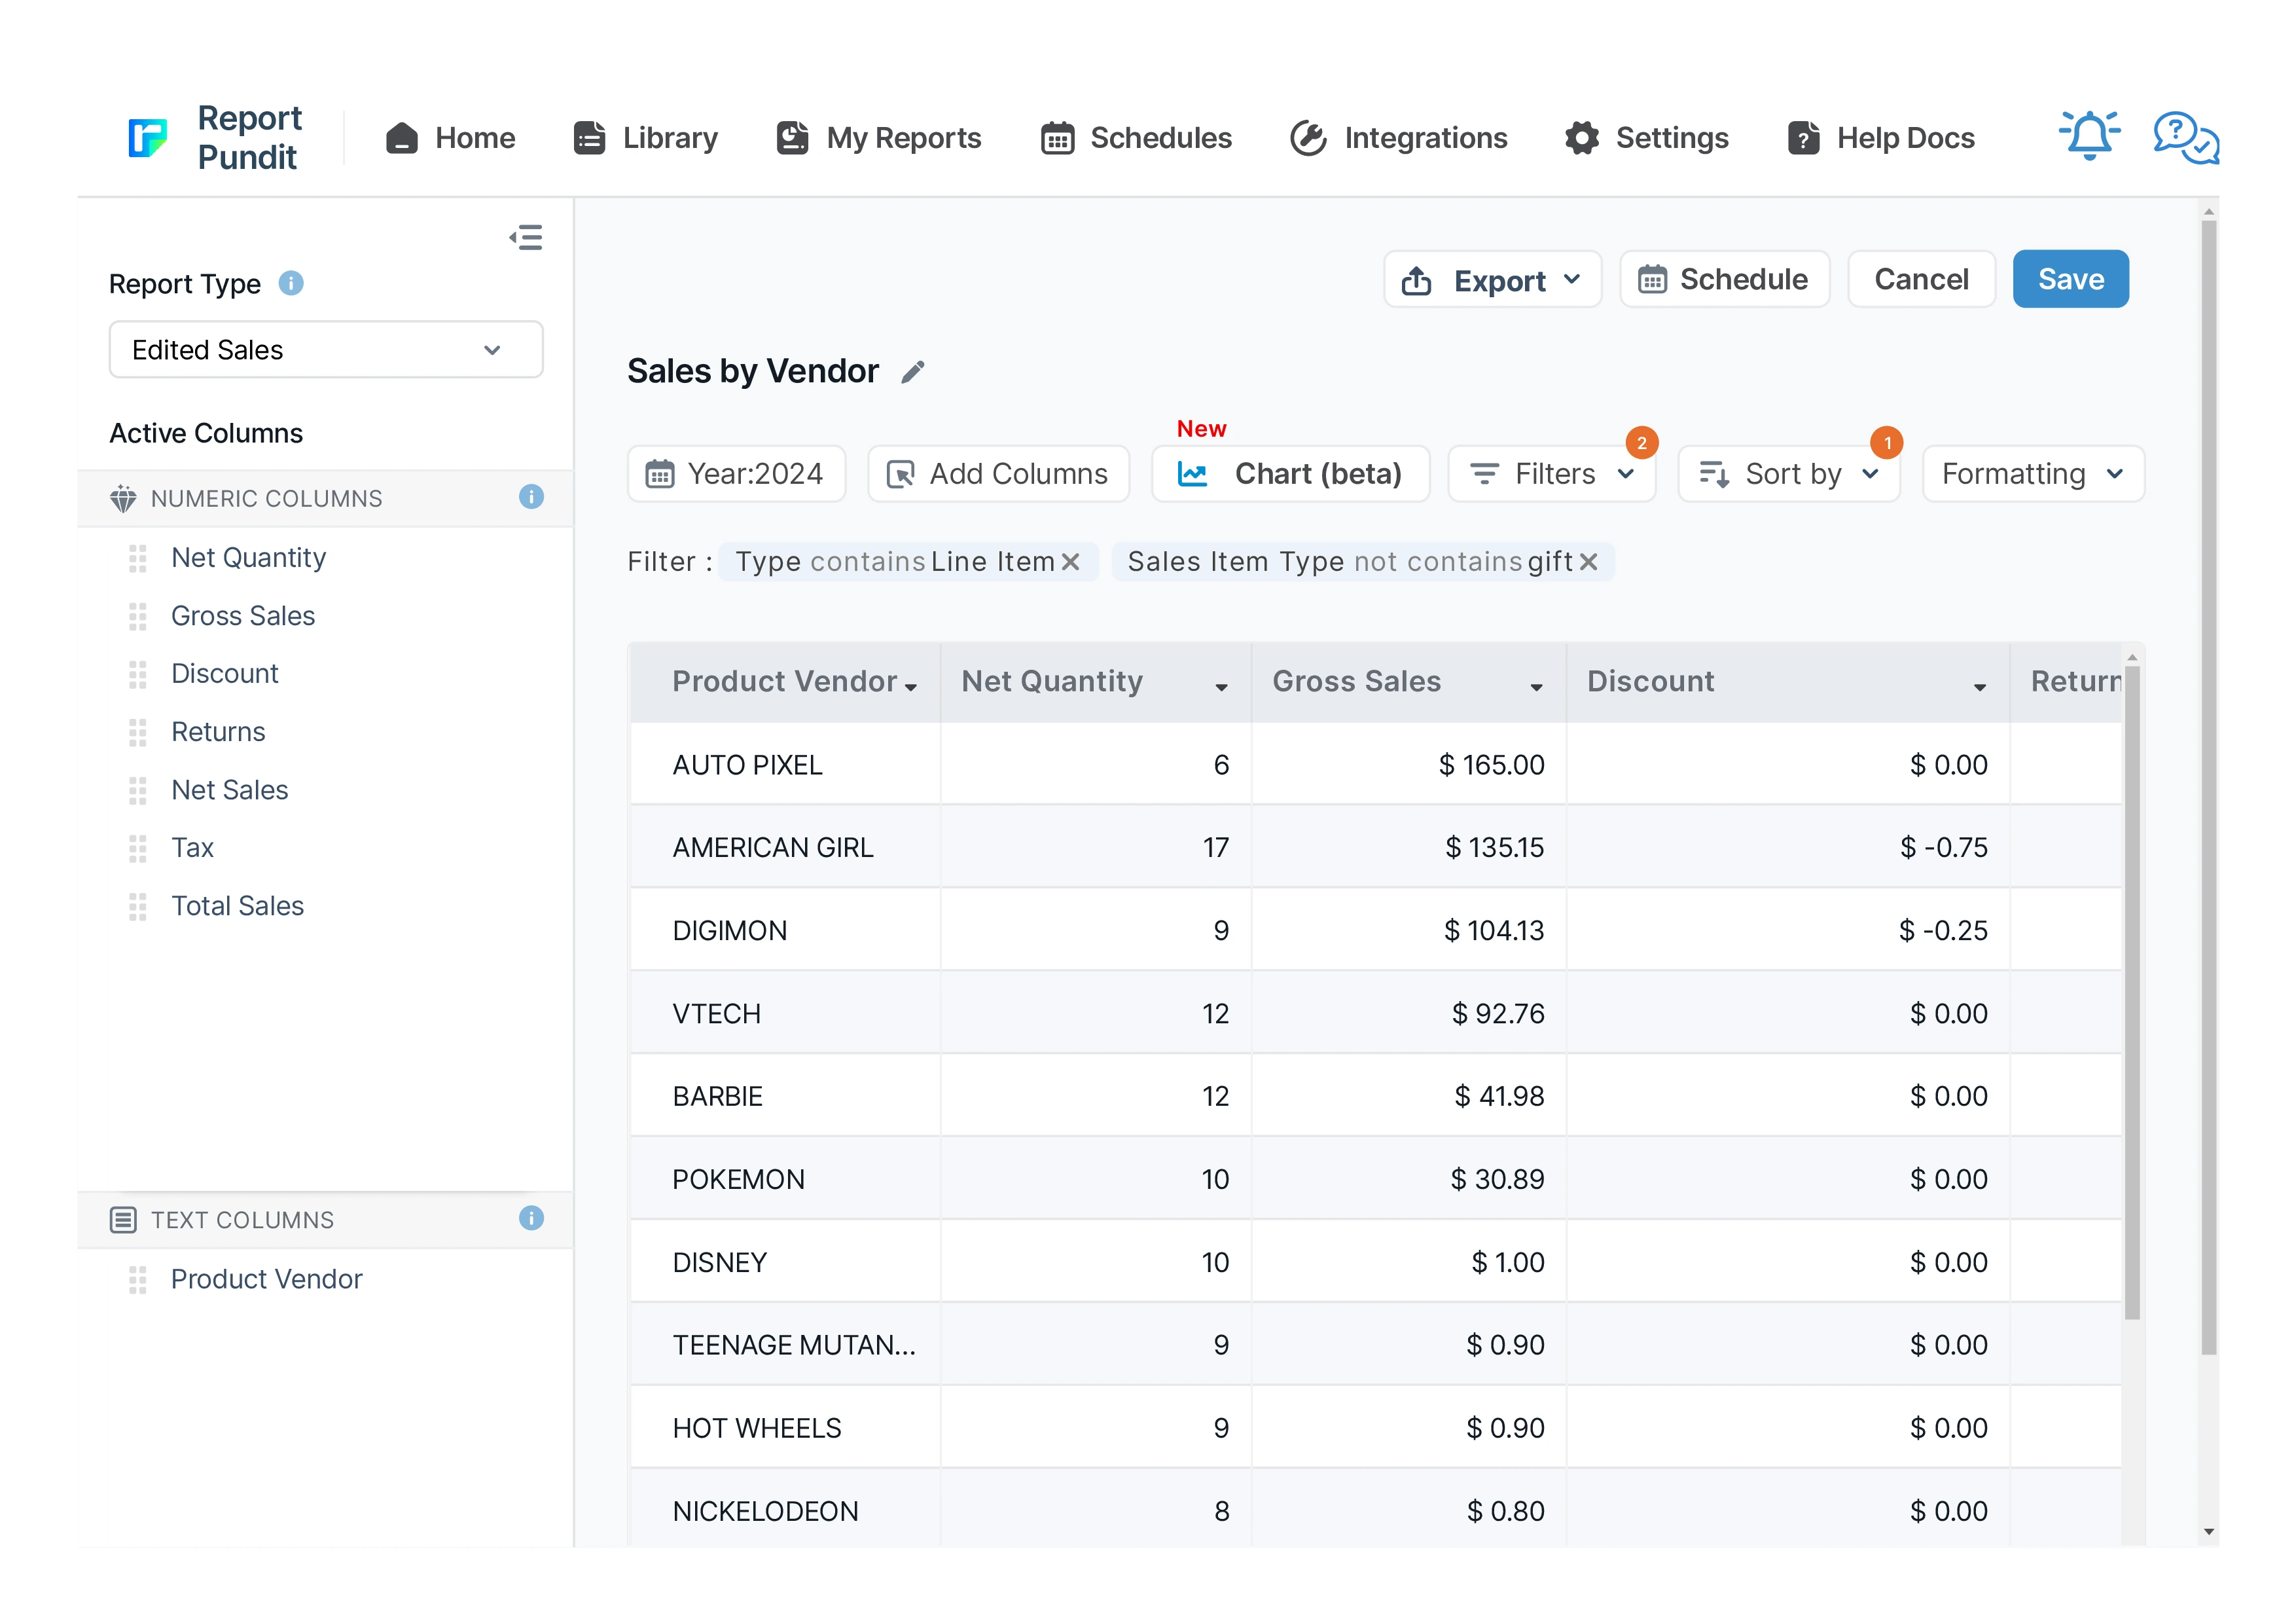The width and height of the screenshot is (2296, 1623).
Task: Click the Add Columns button
Action: pos(998,474)
